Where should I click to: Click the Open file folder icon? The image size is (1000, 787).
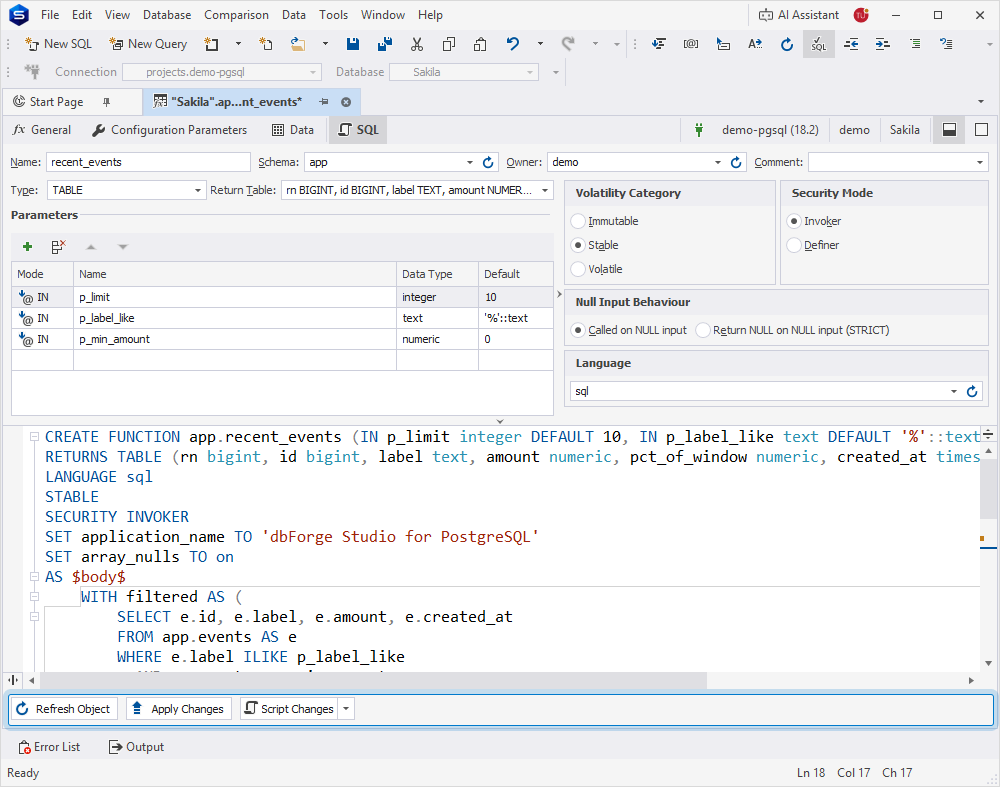pos(298,44)
